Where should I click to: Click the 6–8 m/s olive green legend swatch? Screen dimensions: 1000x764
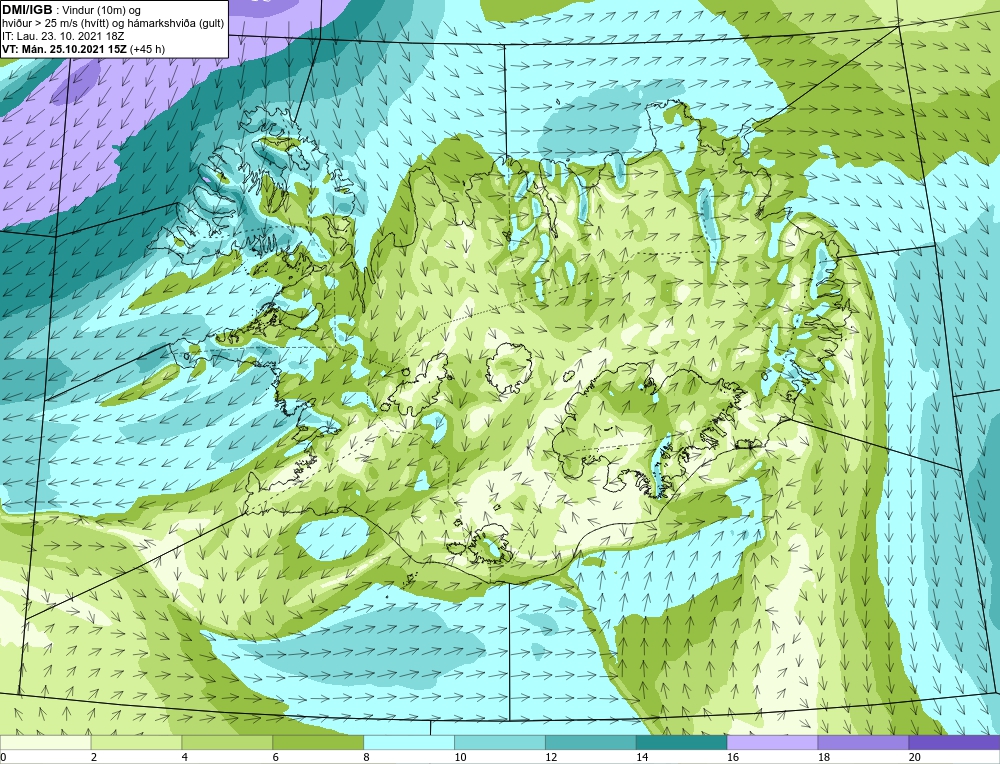(x=318, y=742)
